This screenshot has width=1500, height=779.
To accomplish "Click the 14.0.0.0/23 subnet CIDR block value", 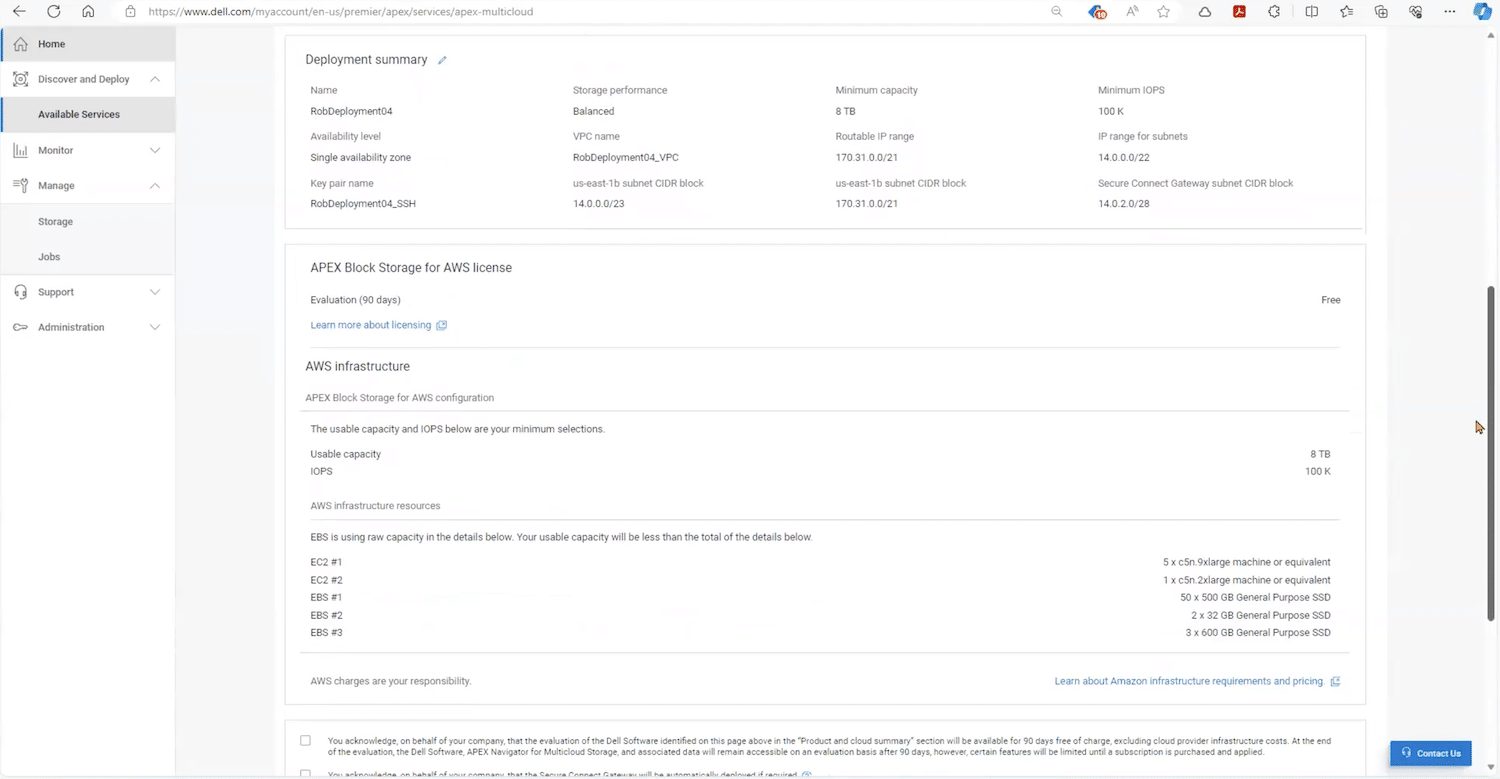I will pos(598,203).
